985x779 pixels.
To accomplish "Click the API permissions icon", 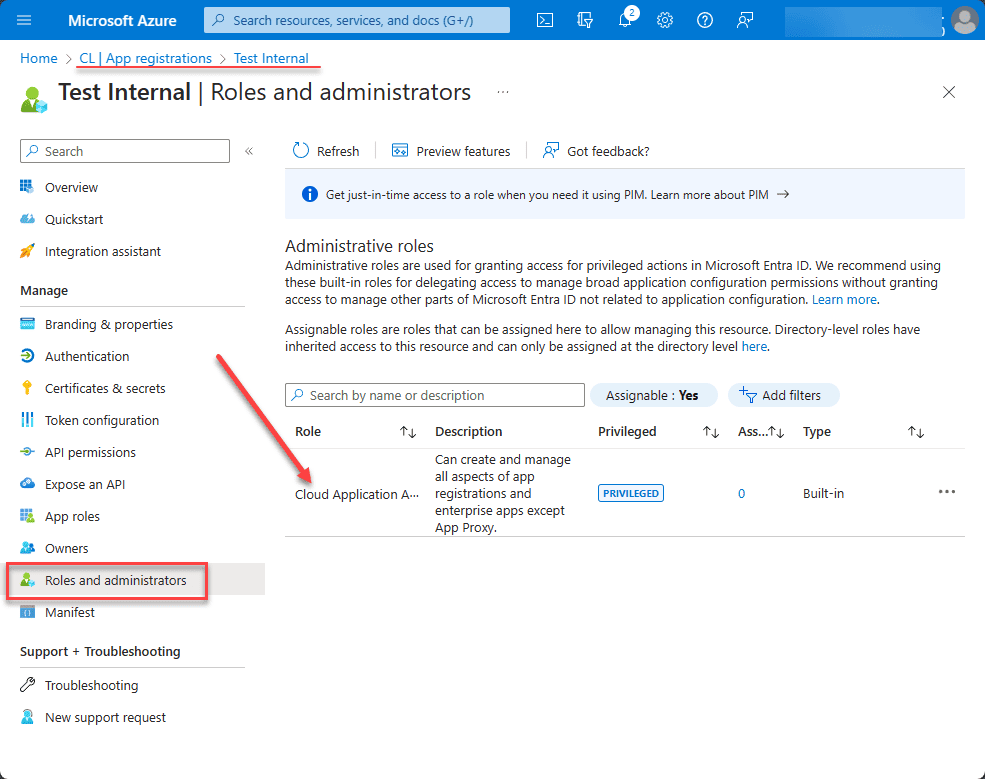I will (27, 452).
